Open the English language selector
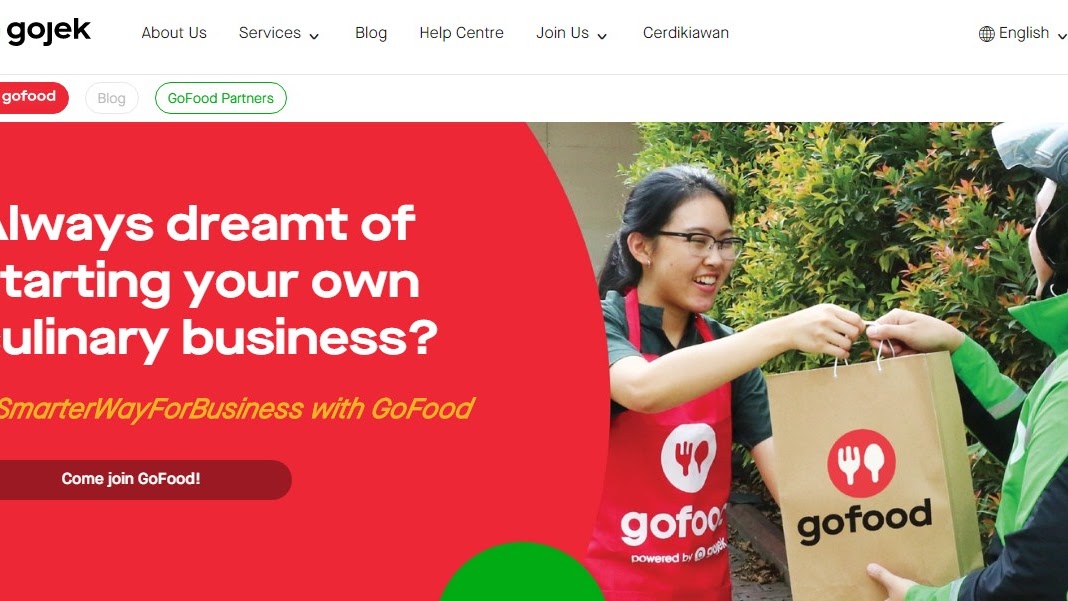1068x601 pixels. (x=1023, y=33)
